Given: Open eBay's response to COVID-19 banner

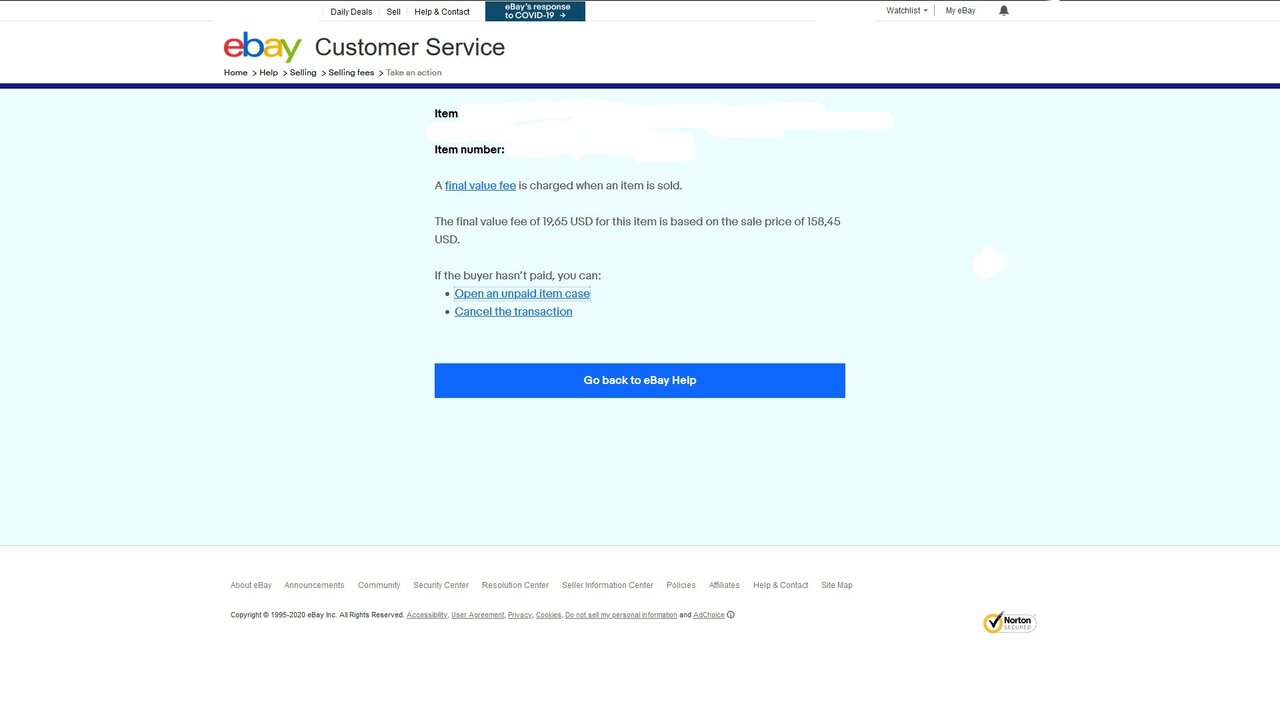Looking at the screenshot, I should [535, 11].
